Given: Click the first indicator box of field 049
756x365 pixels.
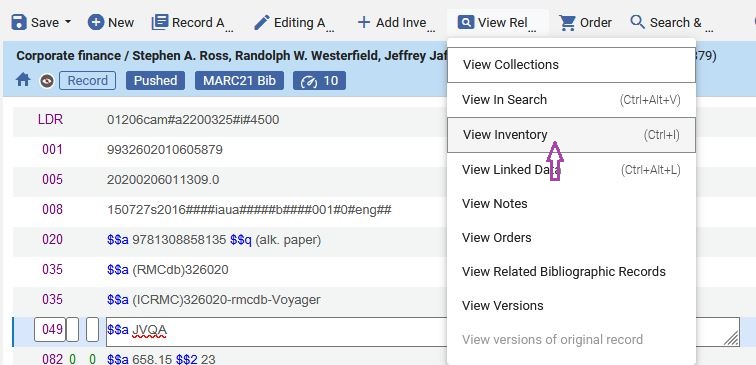Looking at the screenshot, I should (x=72, y=330).
